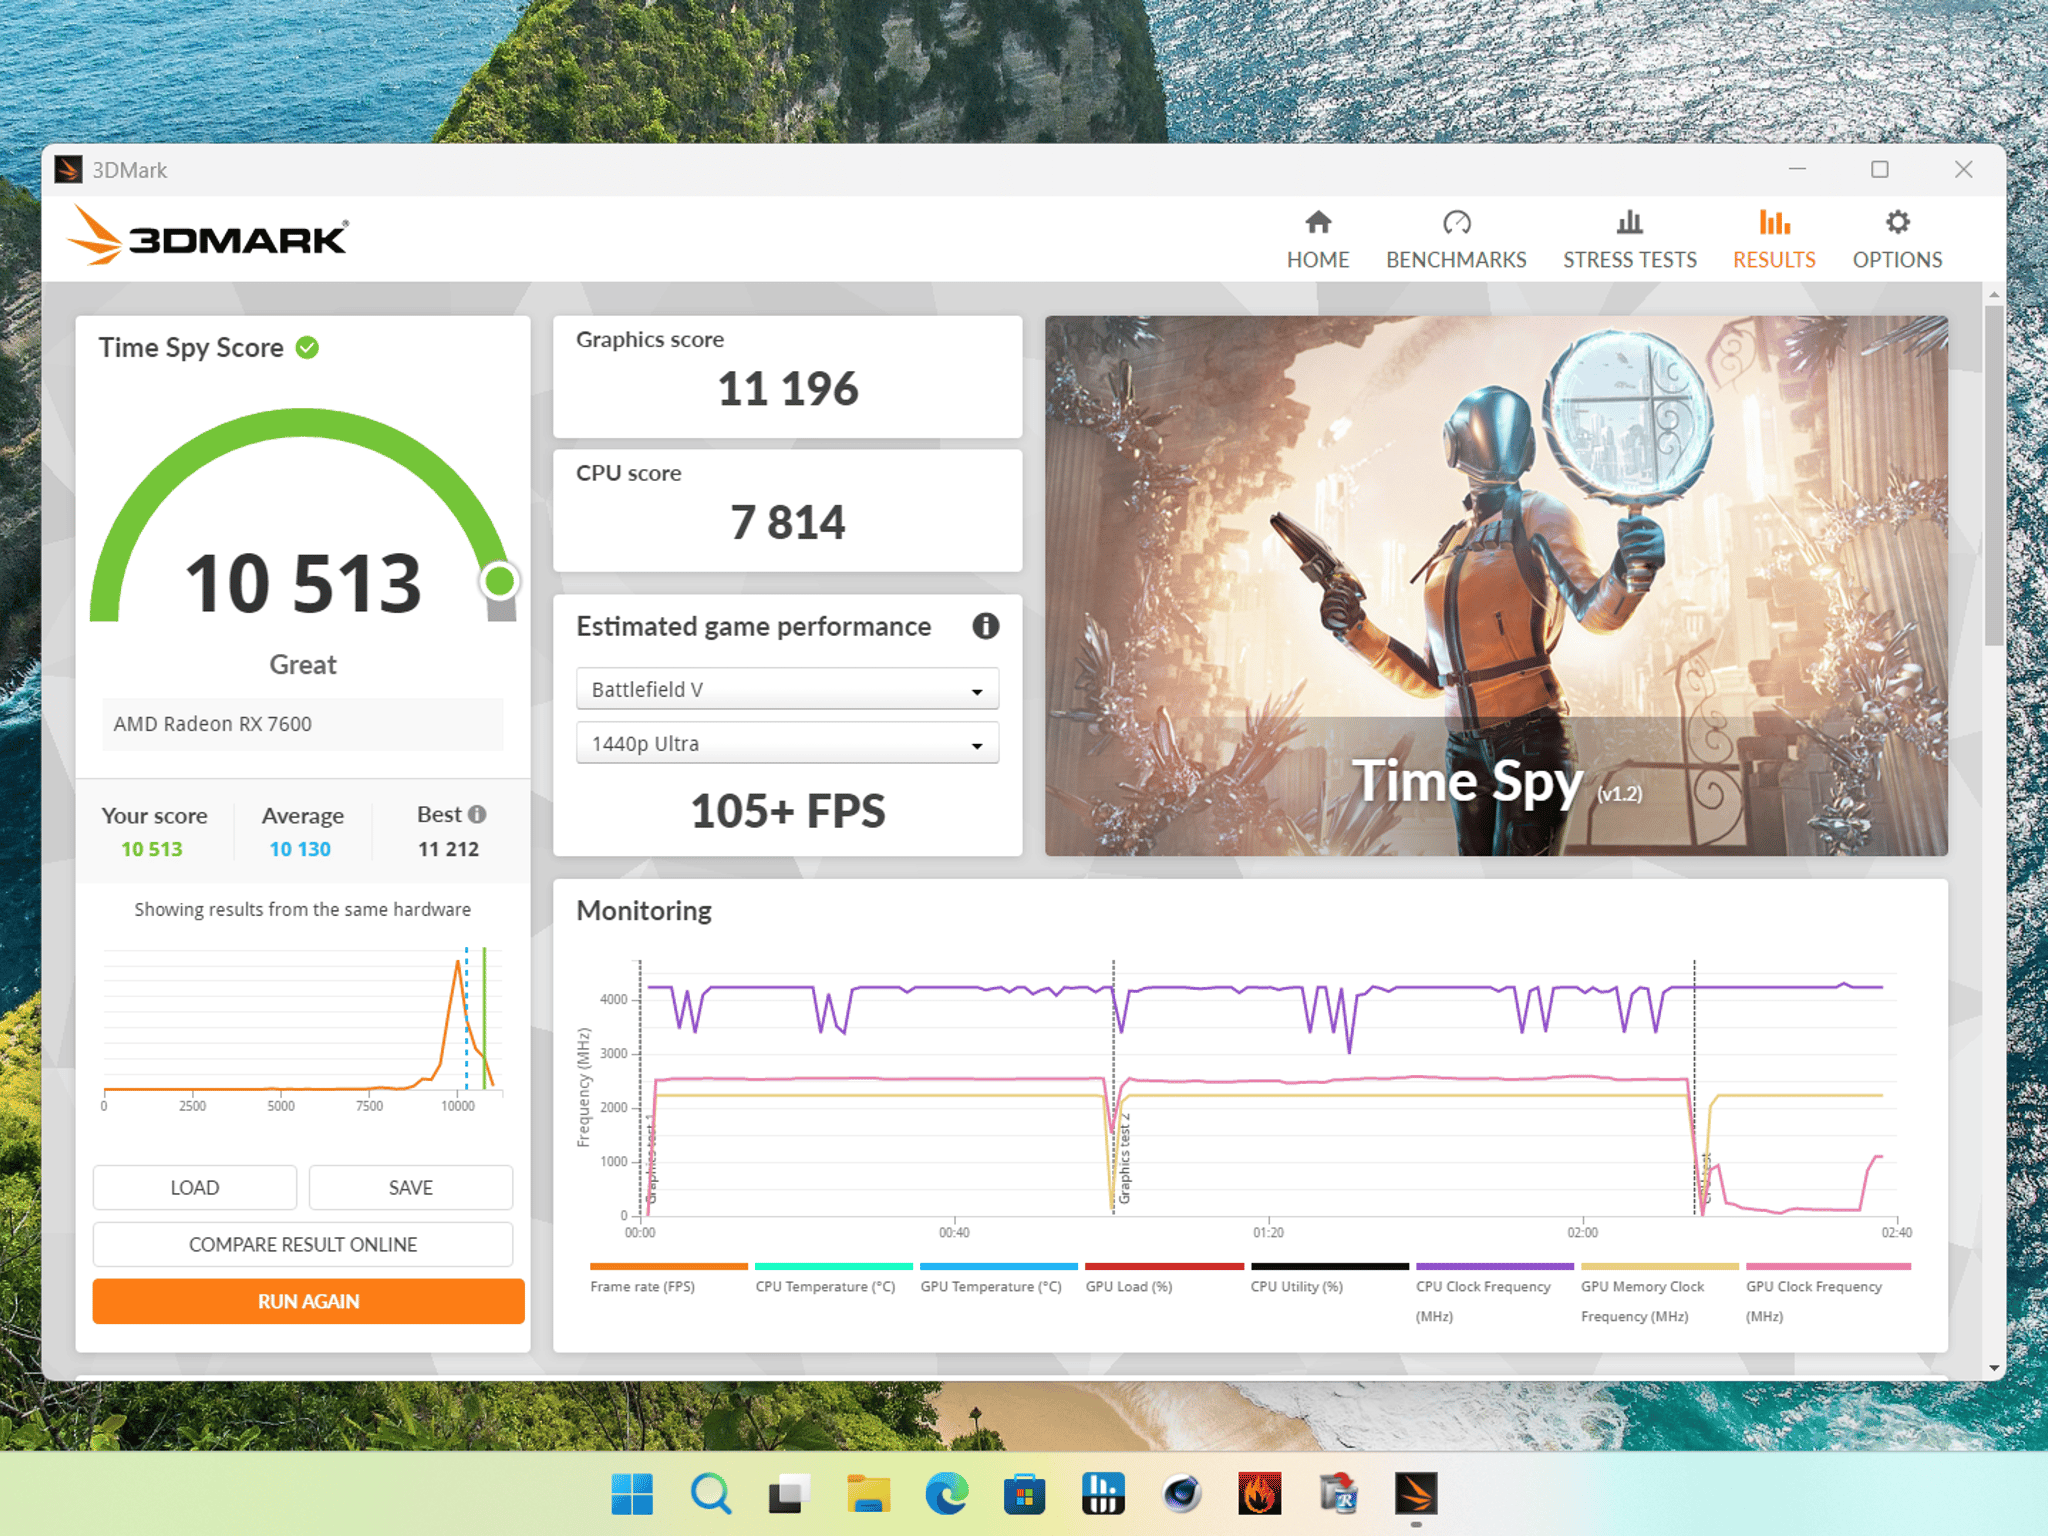The image size is (2048, 1536).
Task: Open the HOME section
Action: [x=1317, y=240]
